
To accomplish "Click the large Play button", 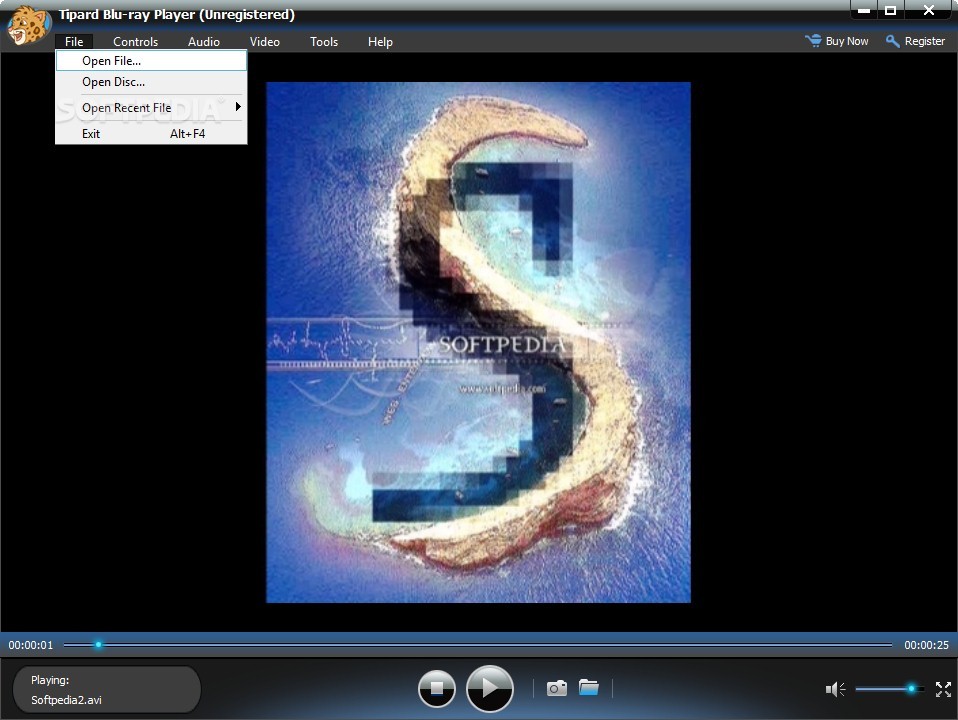I will click(x=489, y=688).
